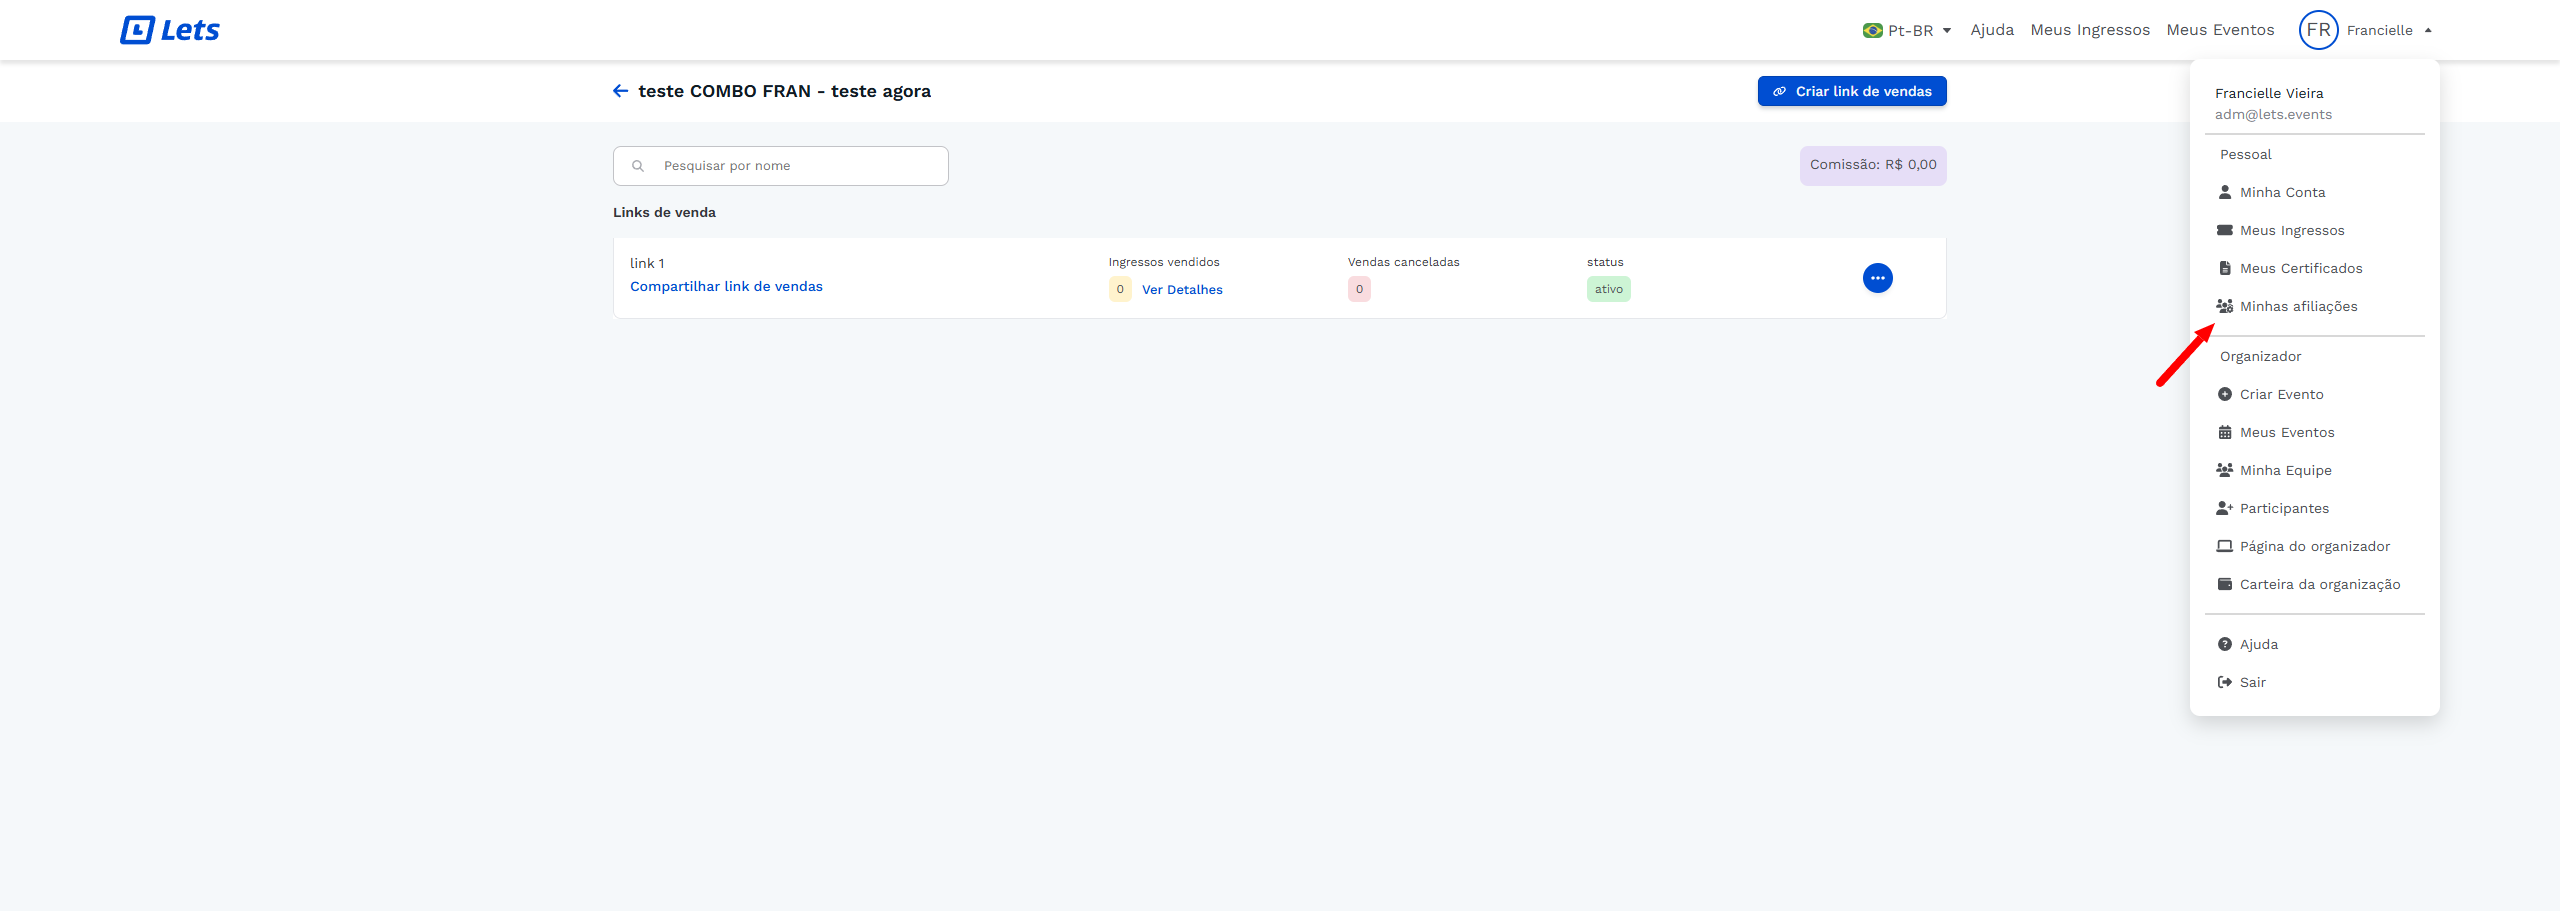Open Minhas afiliações from menu
Image resolution: width=2560 pixels, height=911 pixels.
2298,306
